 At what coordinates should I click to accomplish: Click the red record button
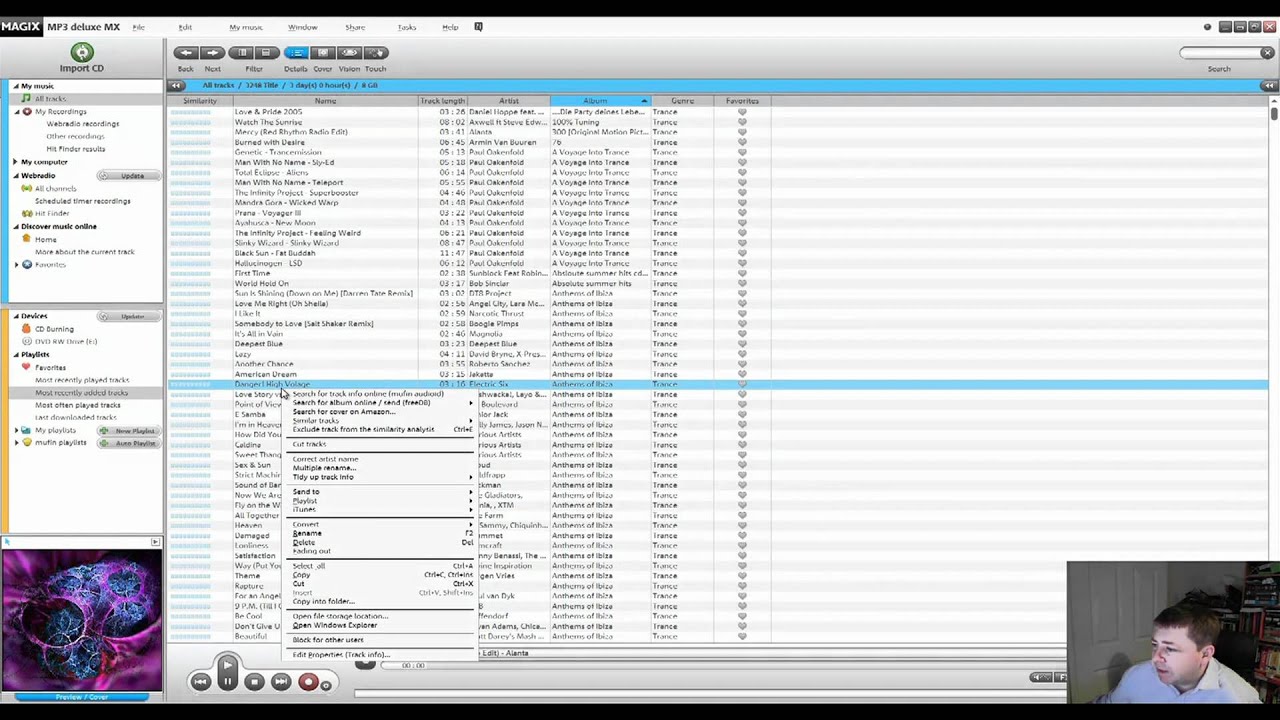click(x=308, y=682)
